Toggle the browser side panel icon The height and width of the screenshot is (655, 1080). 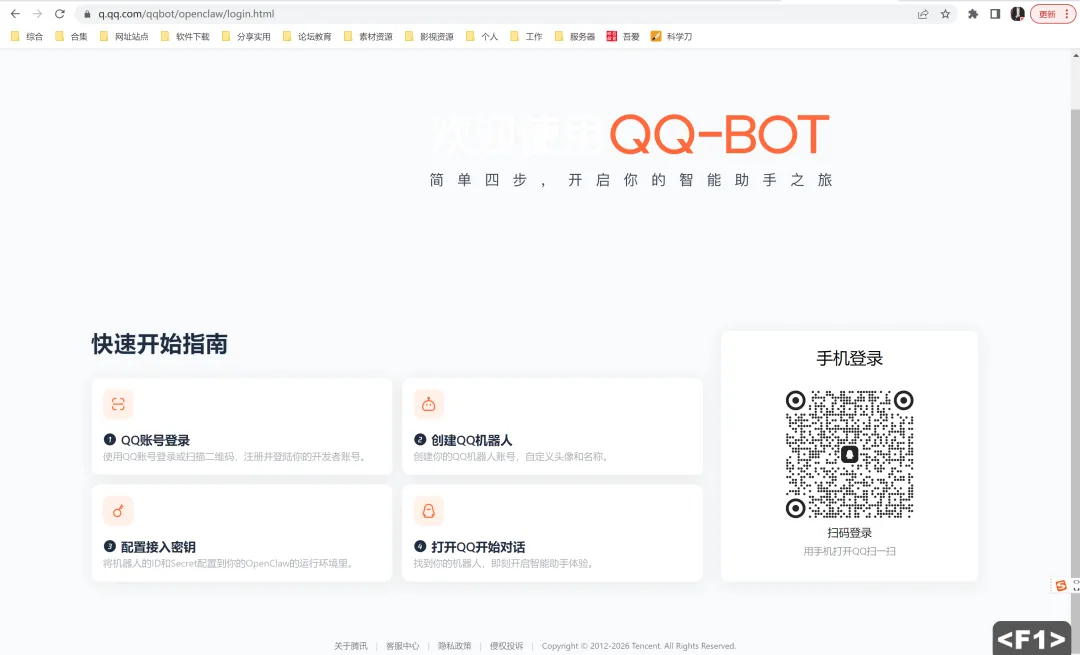[x=995, y=14]
